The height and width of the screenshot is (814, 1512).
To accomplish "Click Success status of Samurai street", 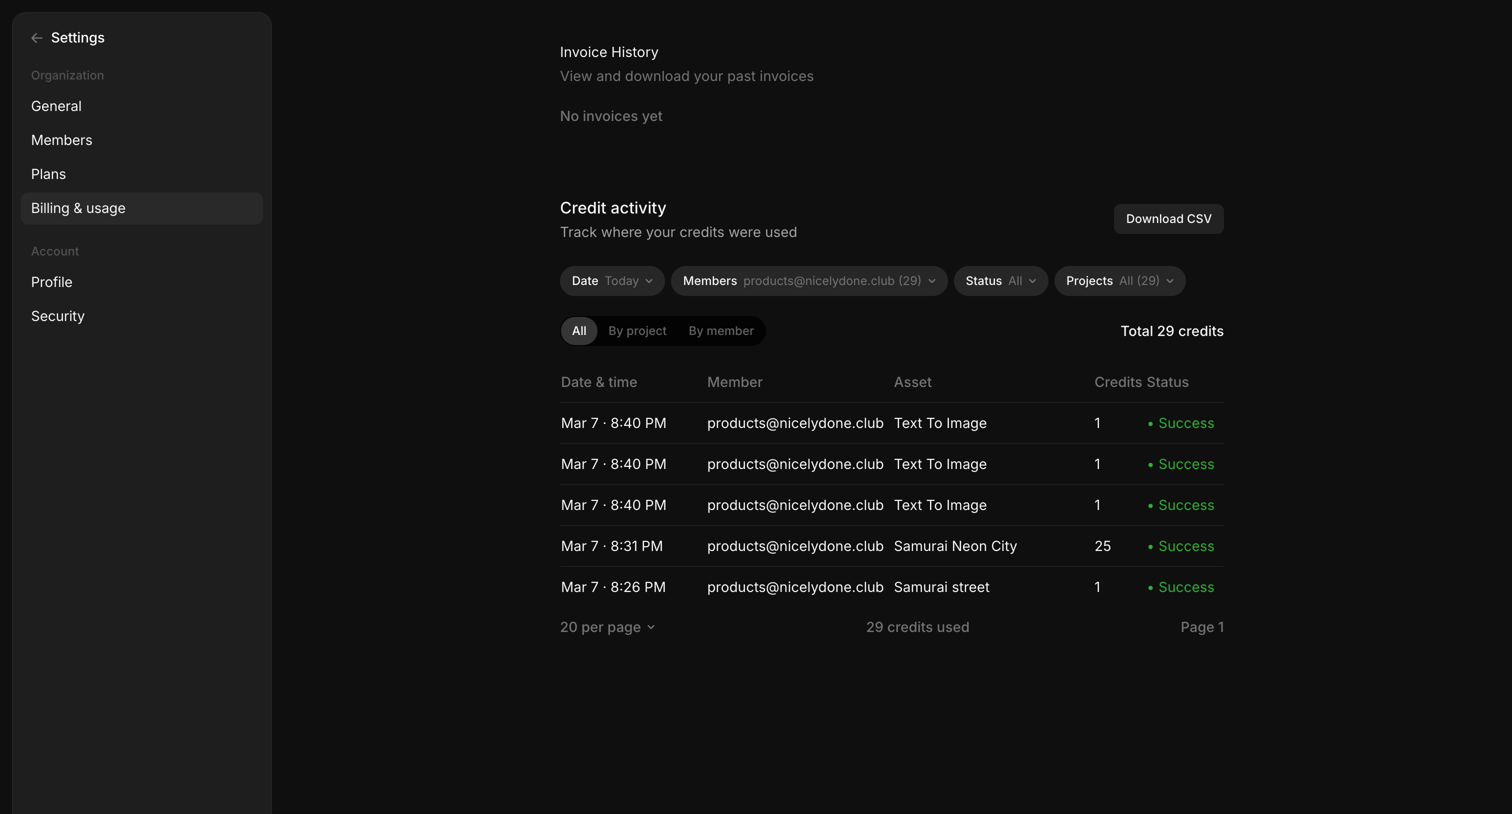I will point(1180,587).
